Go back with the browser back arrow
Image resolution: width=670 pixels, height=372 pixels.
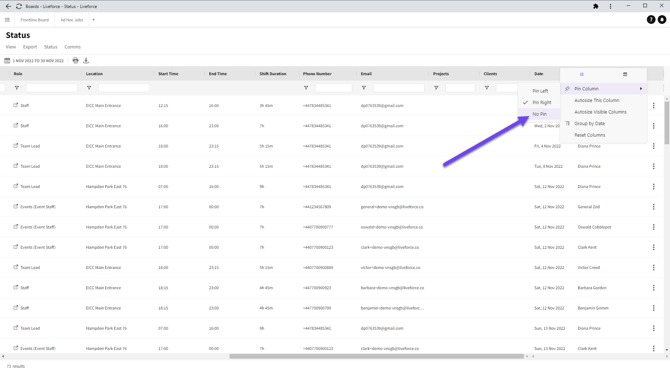(x=8, y=6)
